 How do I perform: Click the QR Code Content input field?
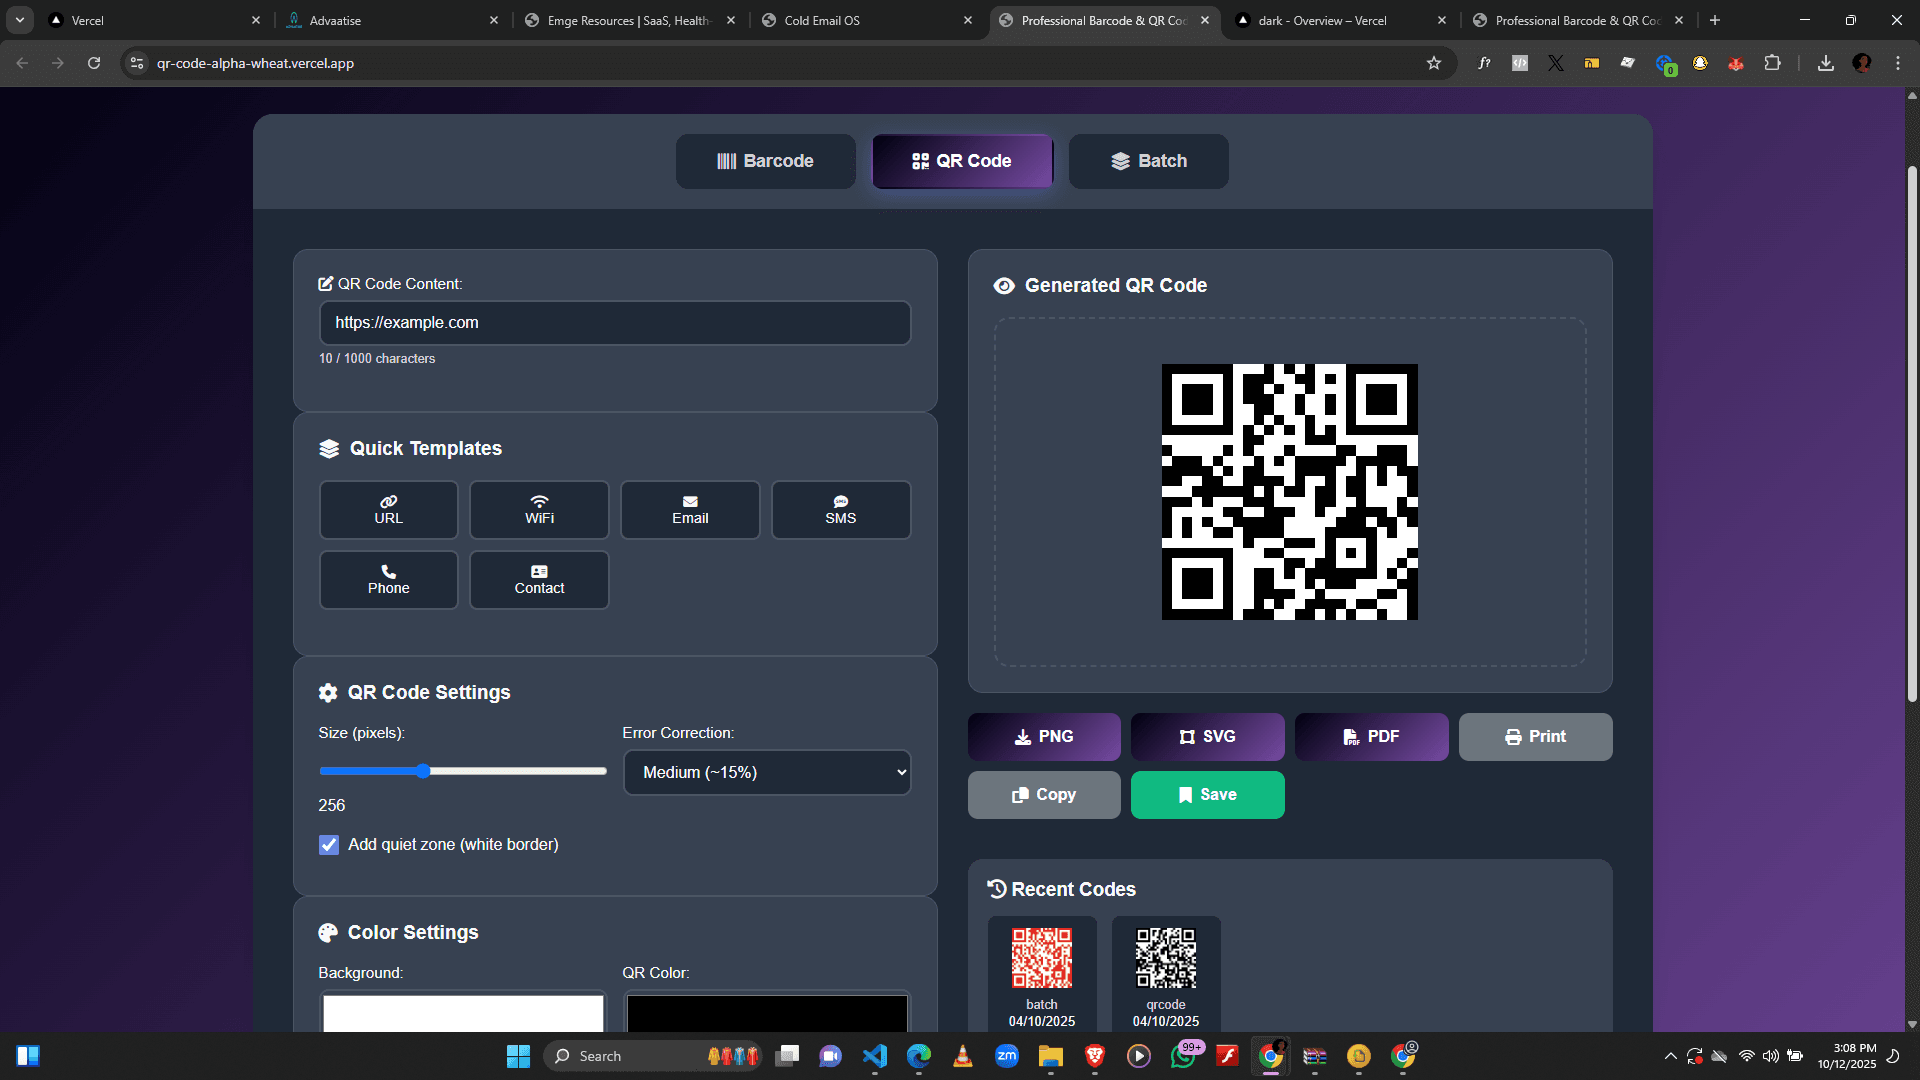tap(615, 323)
